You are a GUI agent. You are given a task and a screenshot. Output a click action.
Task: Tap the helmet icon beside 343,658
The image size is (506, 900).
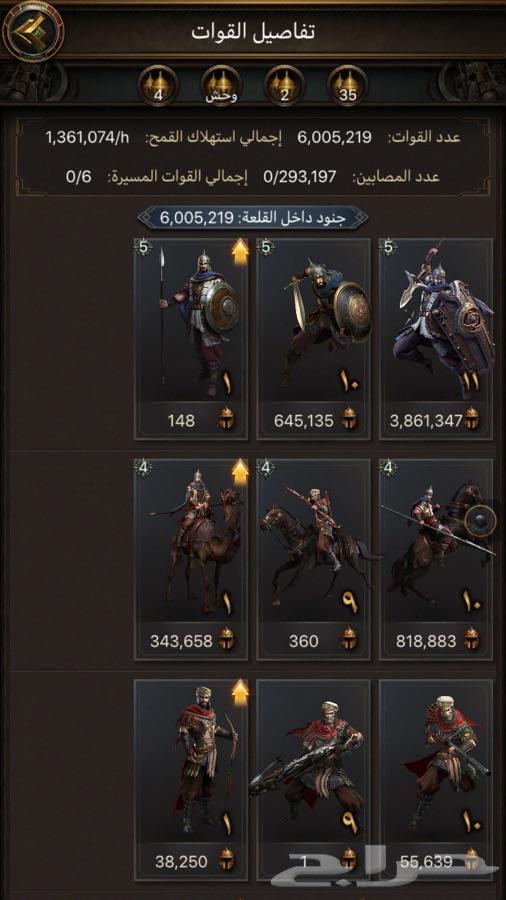[x=226, y=641]
